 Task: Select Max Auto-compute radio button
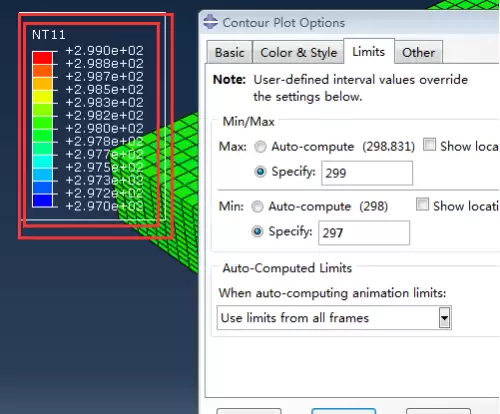260,147
